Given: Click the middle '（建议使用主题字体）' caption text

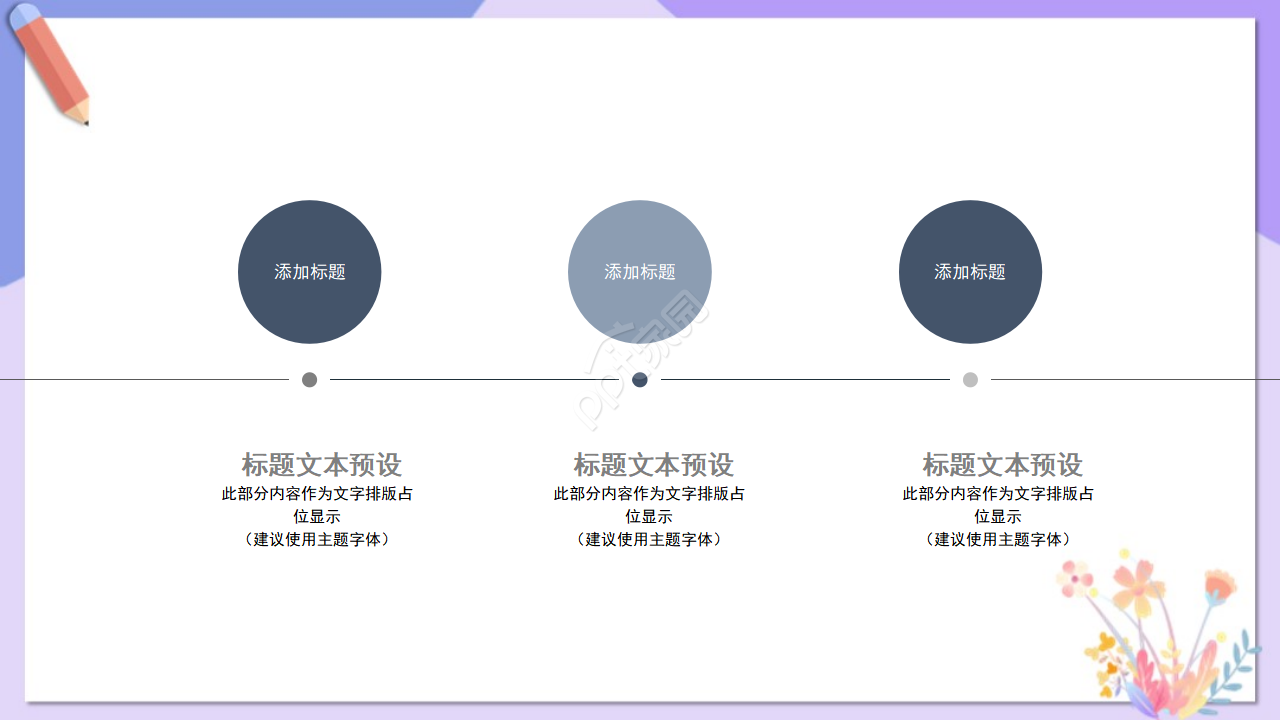Looking at the screenshot, I should [x=650, y=539].
